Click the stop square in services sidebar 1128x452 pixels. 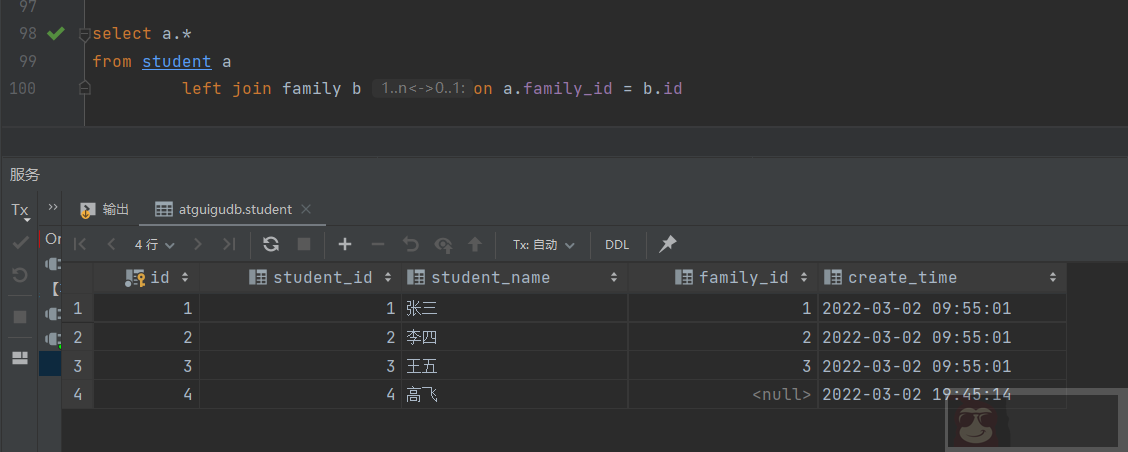20,317
